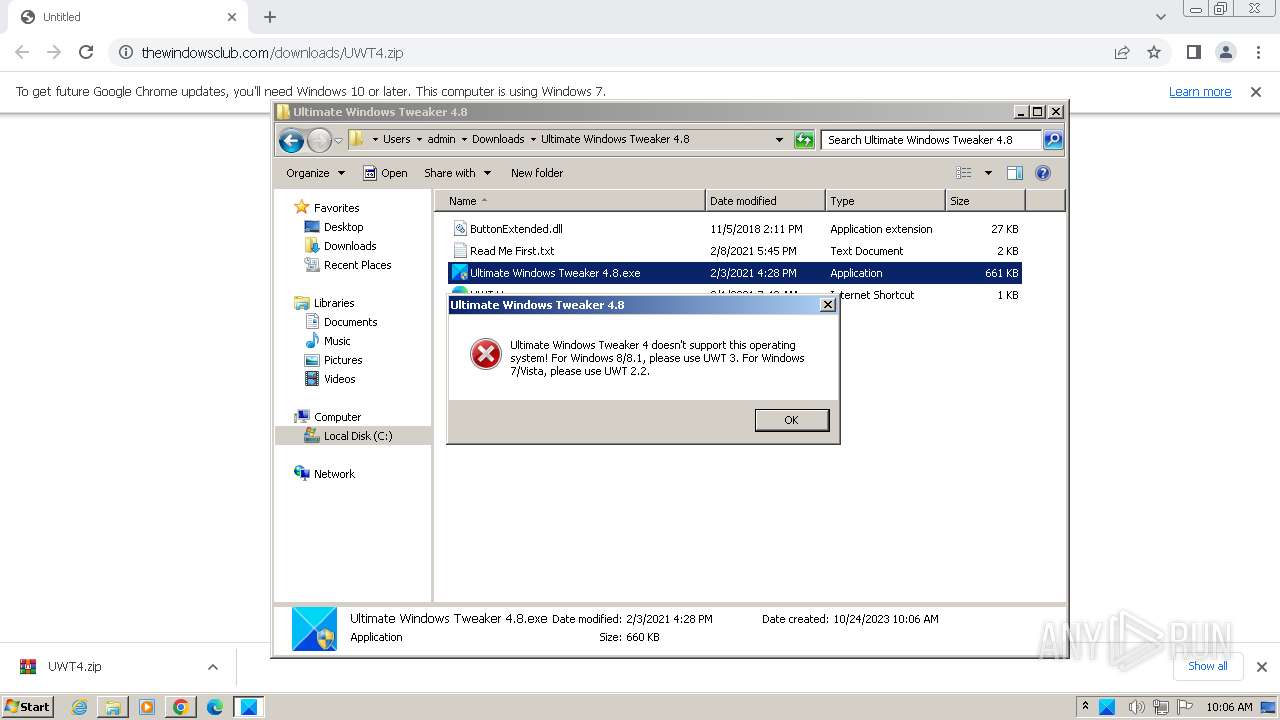Sort by Size column header
The width and height of the screenshot is (1280, 720).
point(986,201)
